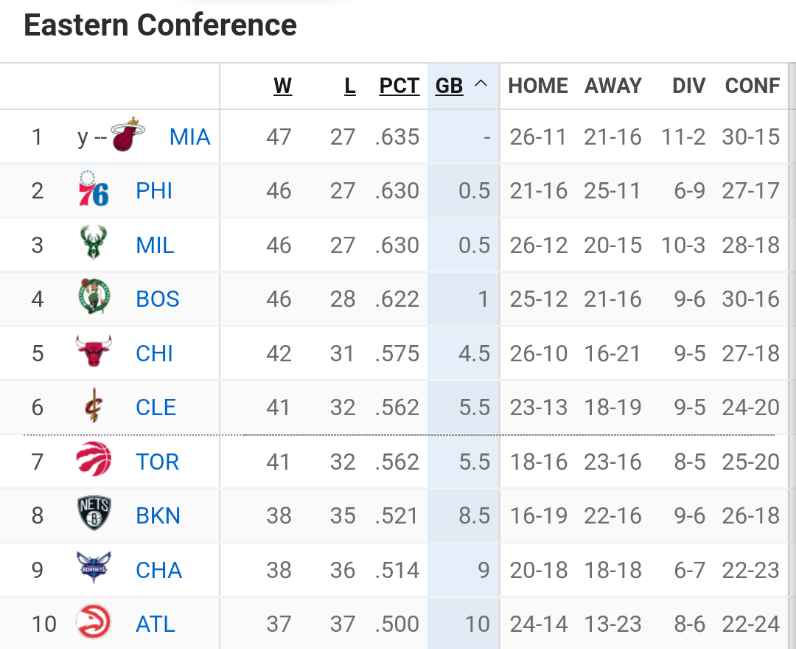Toggle sort arrow beside GB header
796x649 pixels.
pyautogui.click(x=481, y=85)
